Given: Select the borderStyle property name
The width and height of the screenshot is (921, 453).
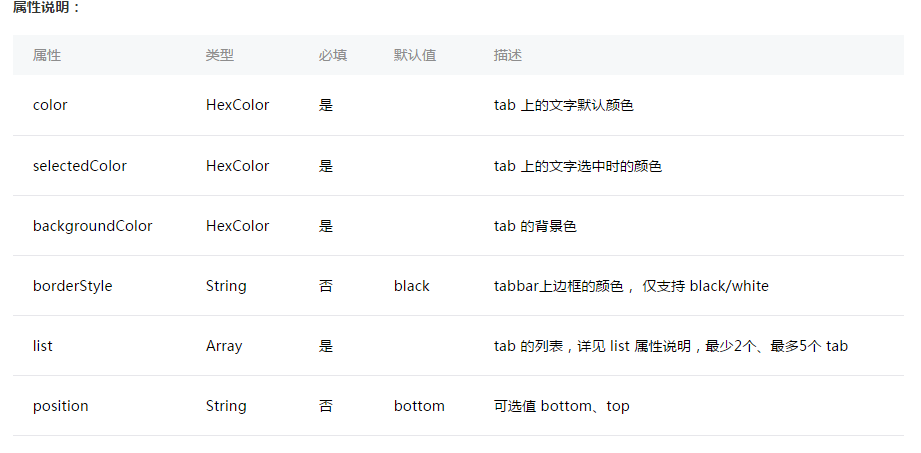Looking at the screenshot, I should coord(72,286).
